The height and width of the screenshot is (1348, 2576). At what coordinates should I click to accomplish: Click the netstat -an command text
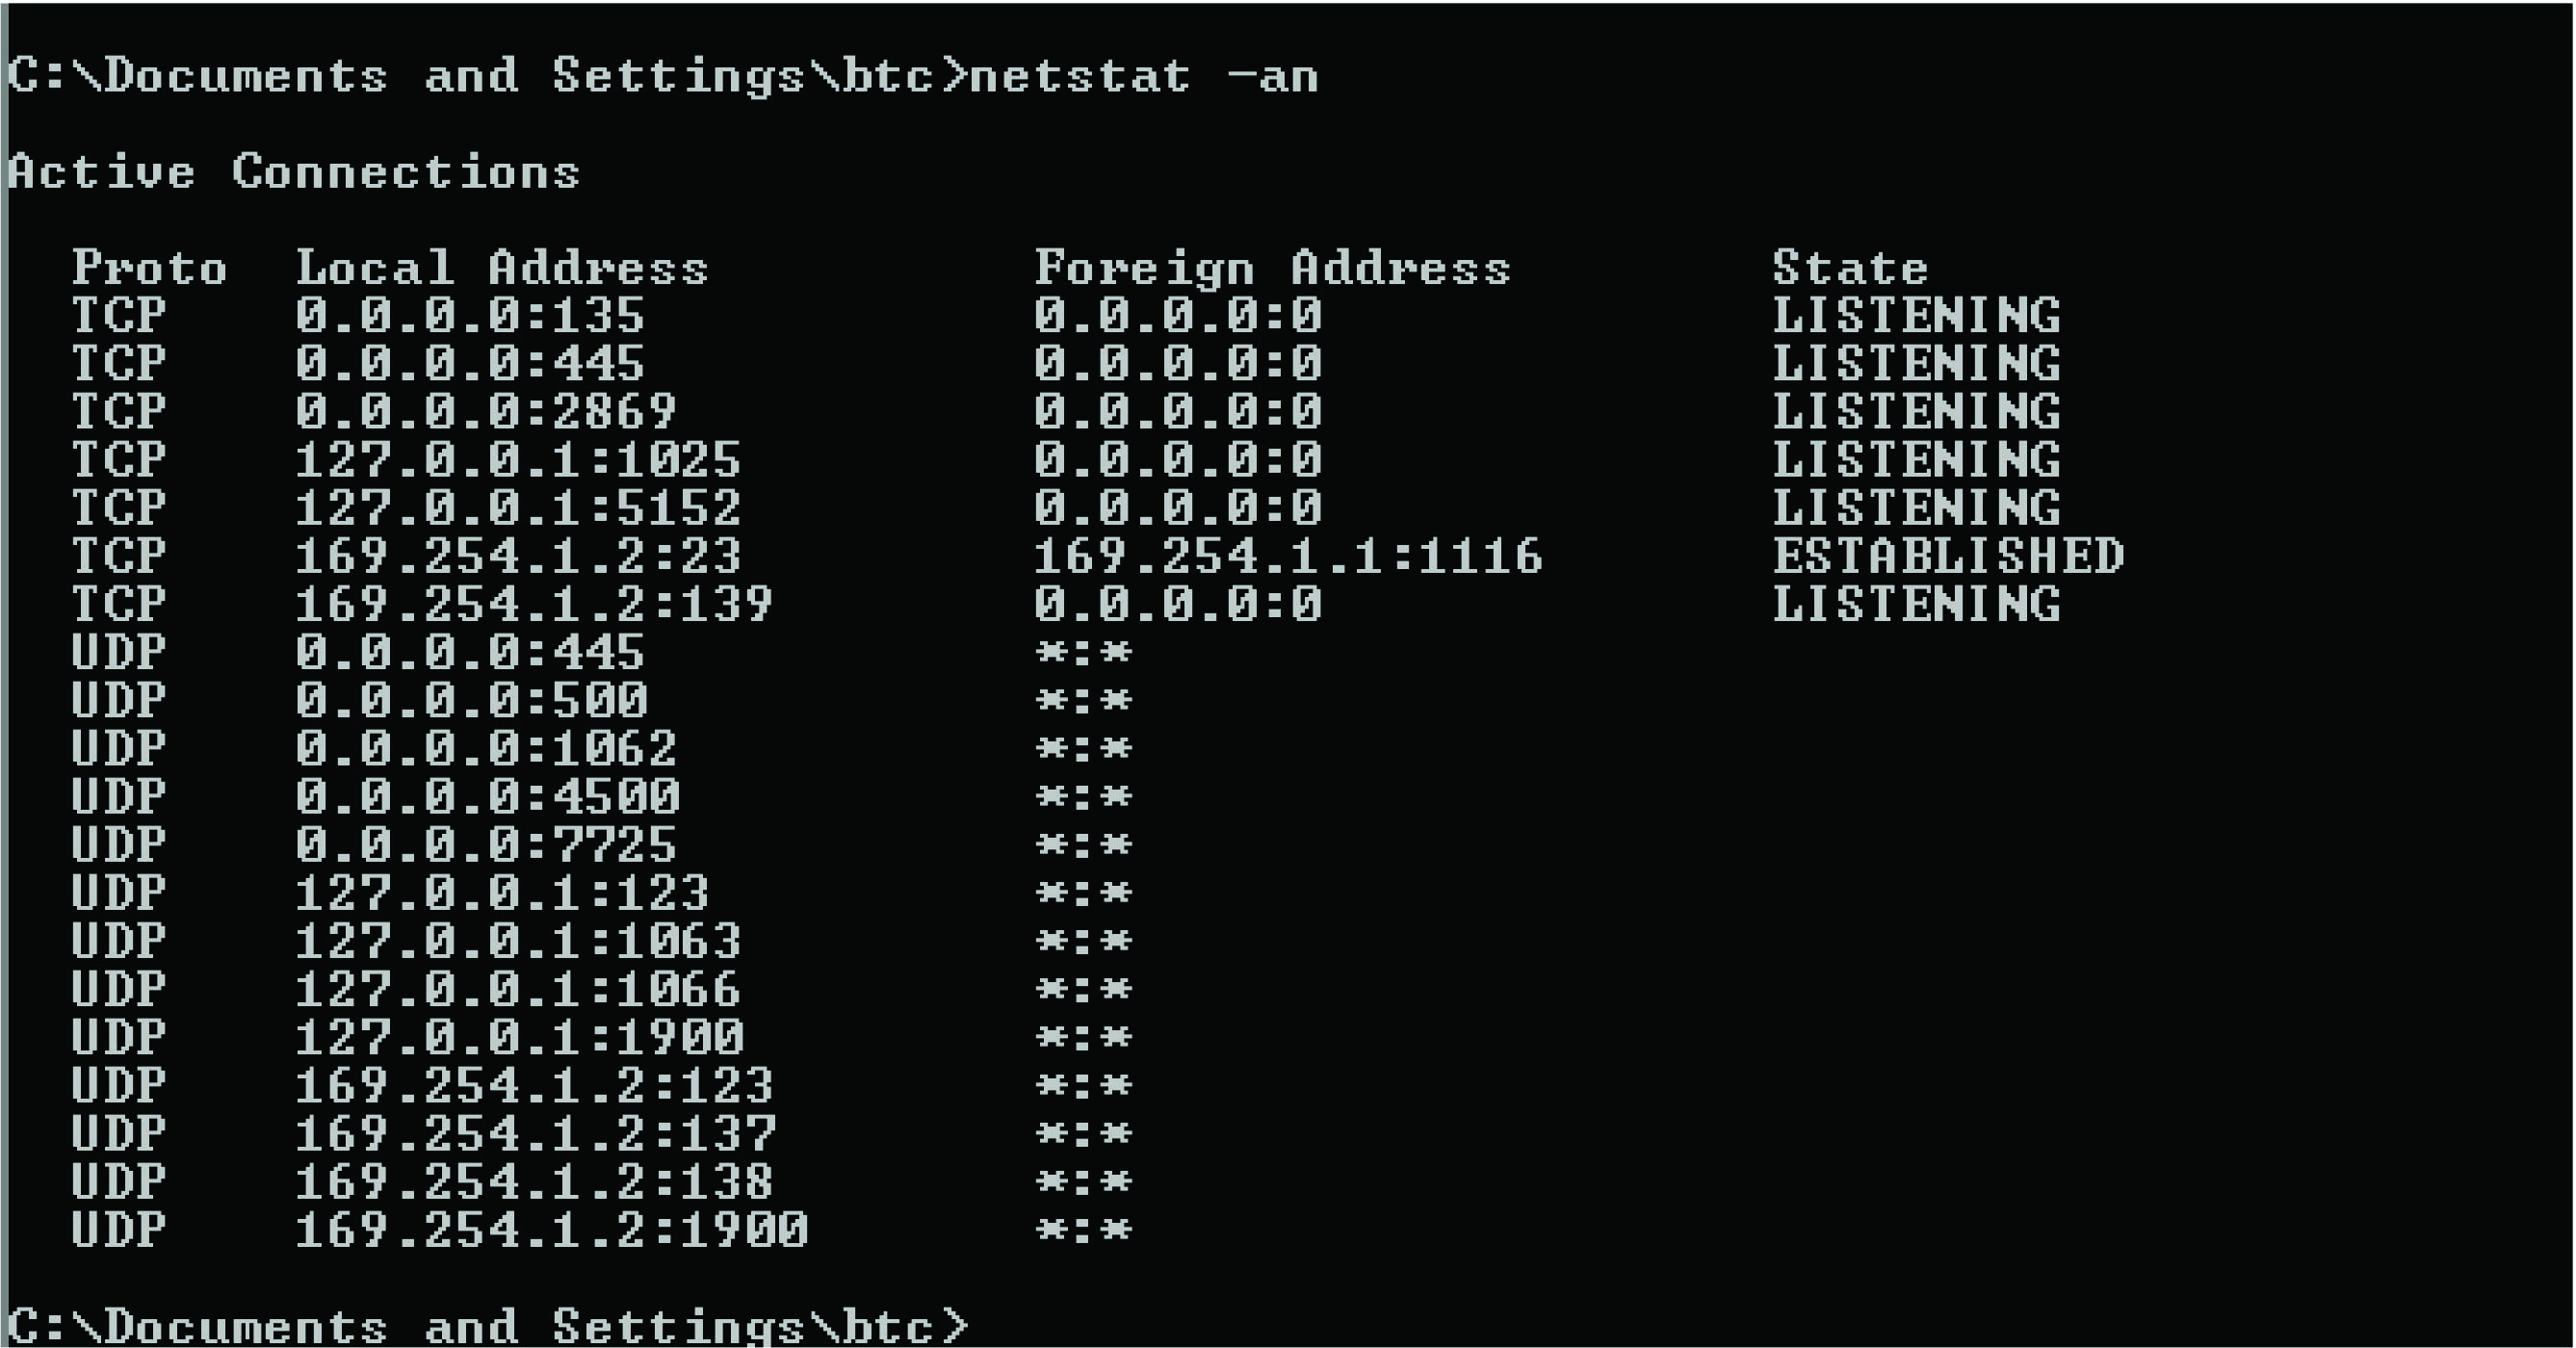(1144, 76)
